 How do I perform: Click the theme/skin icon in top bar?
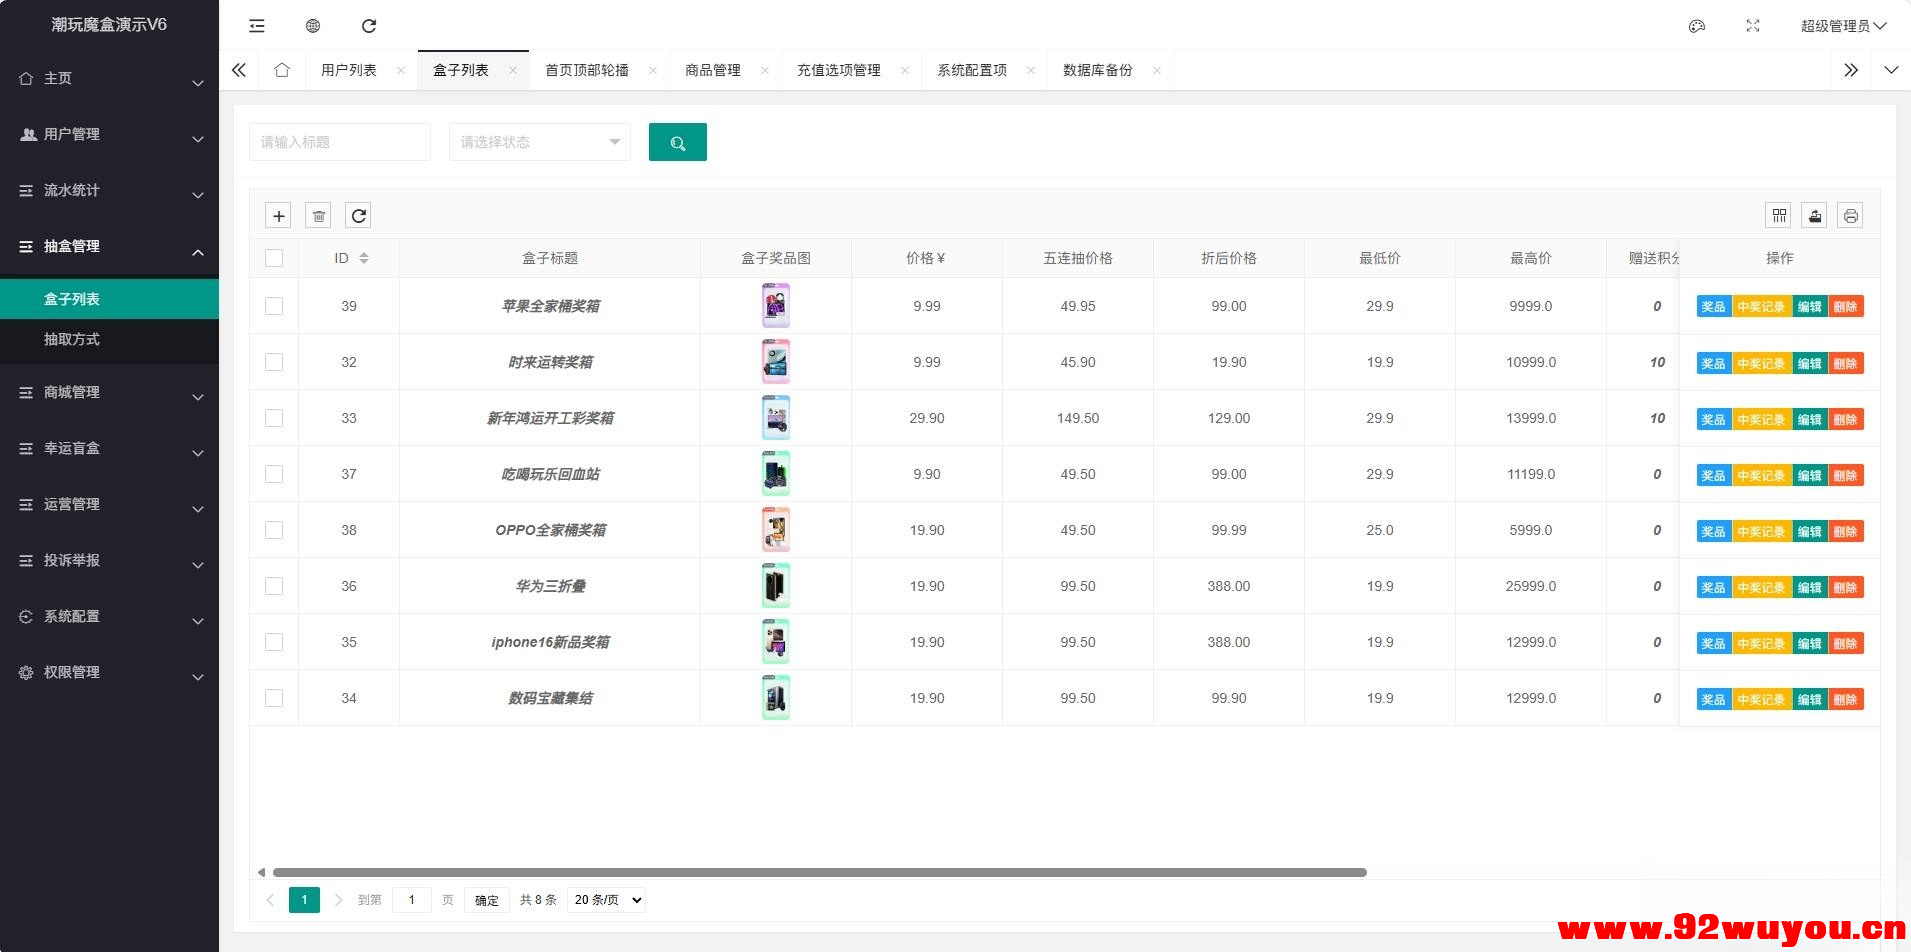click(1697, 25)
